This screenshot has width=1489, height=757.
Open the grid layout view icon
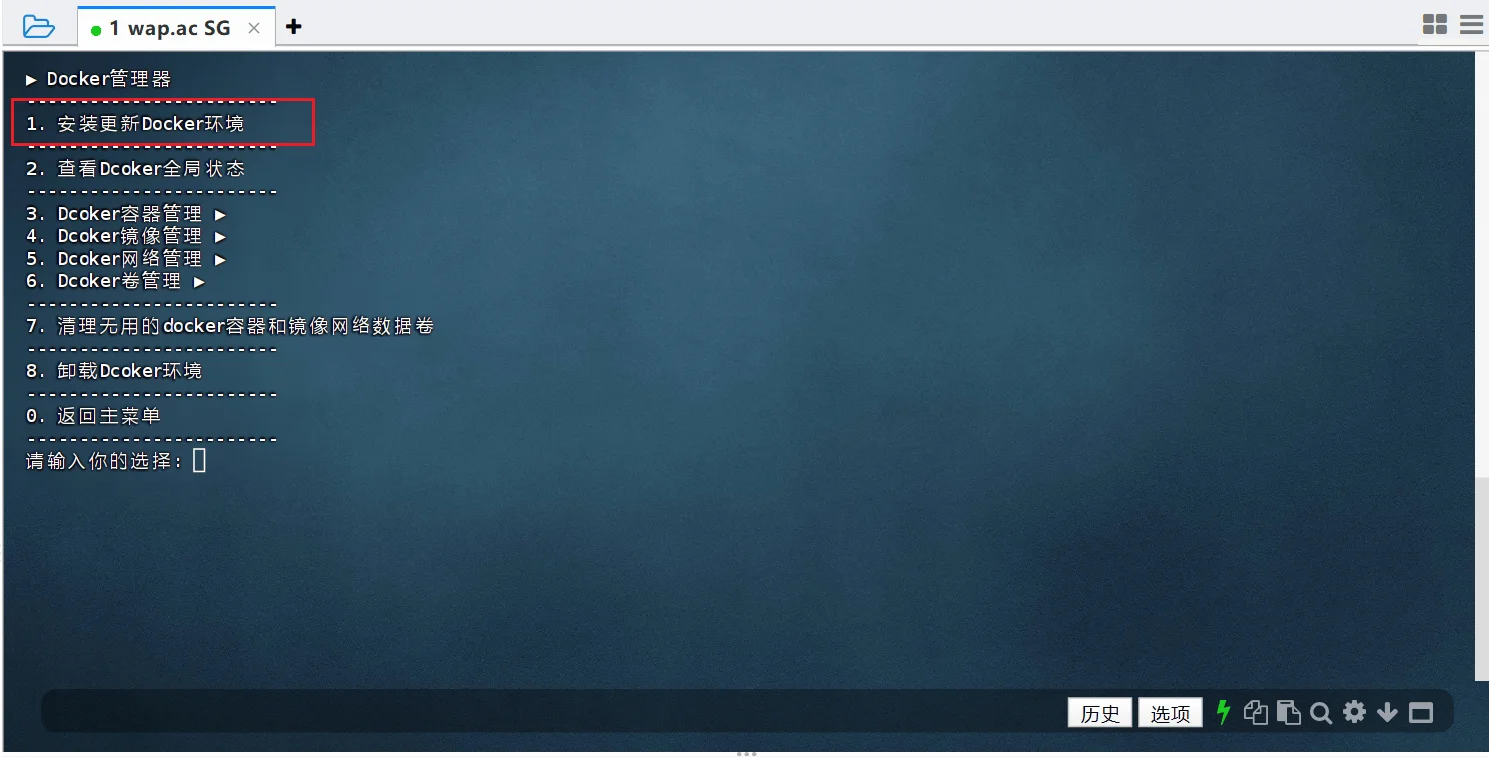click(x=1435, y=25)
